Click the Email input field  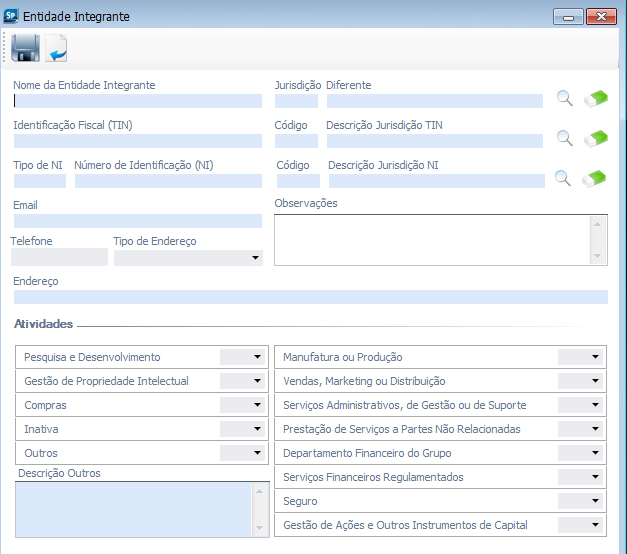137,221
